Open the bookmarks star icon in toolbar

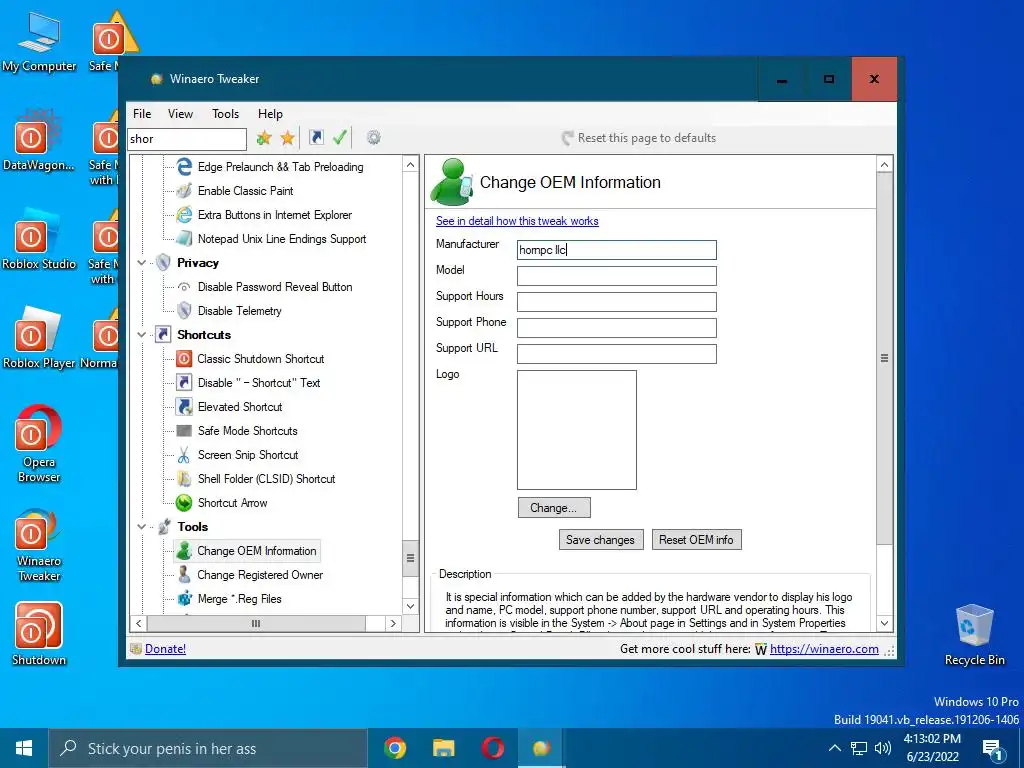(287, 138)
